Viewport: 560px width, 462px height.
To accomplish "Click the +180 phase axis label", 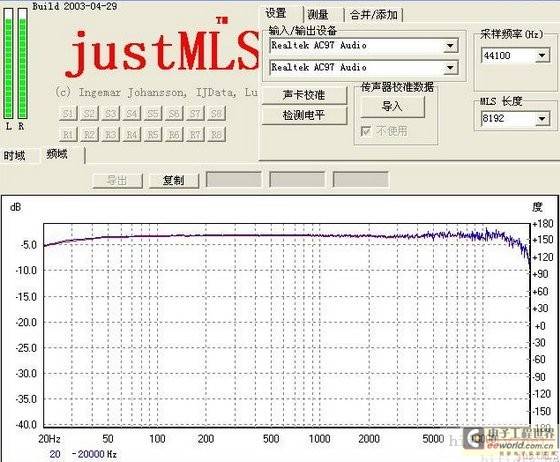I will click(543, 224).
